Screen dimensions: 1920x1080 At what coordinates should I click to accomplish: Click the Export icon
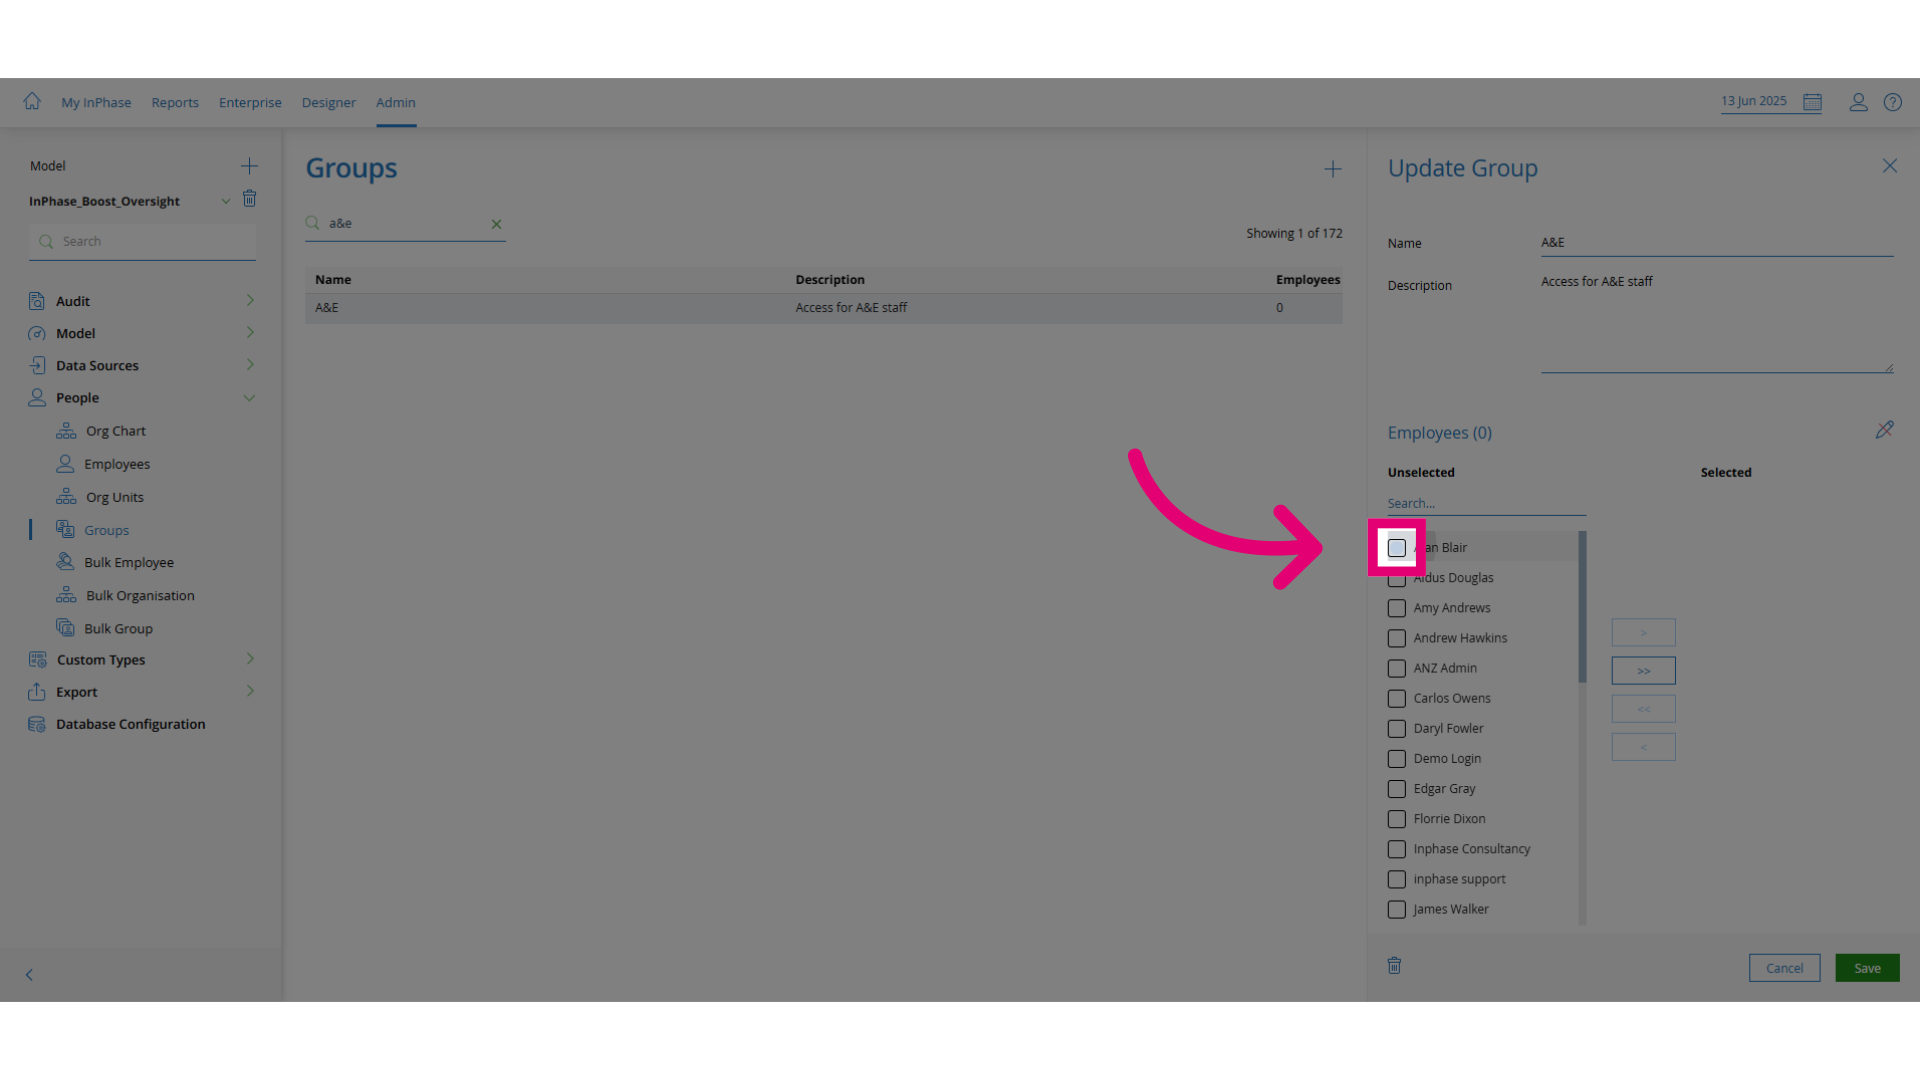coord(37,692)
